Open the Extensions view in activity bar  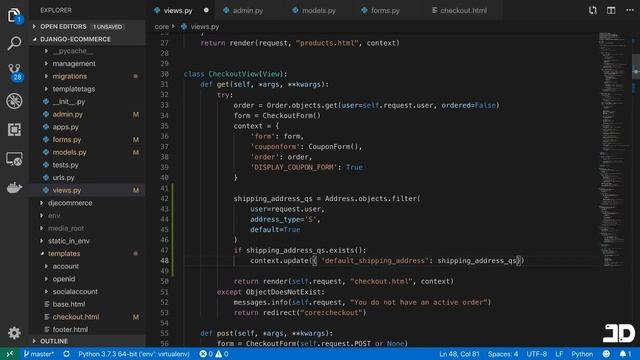click(x=14, y=130)
